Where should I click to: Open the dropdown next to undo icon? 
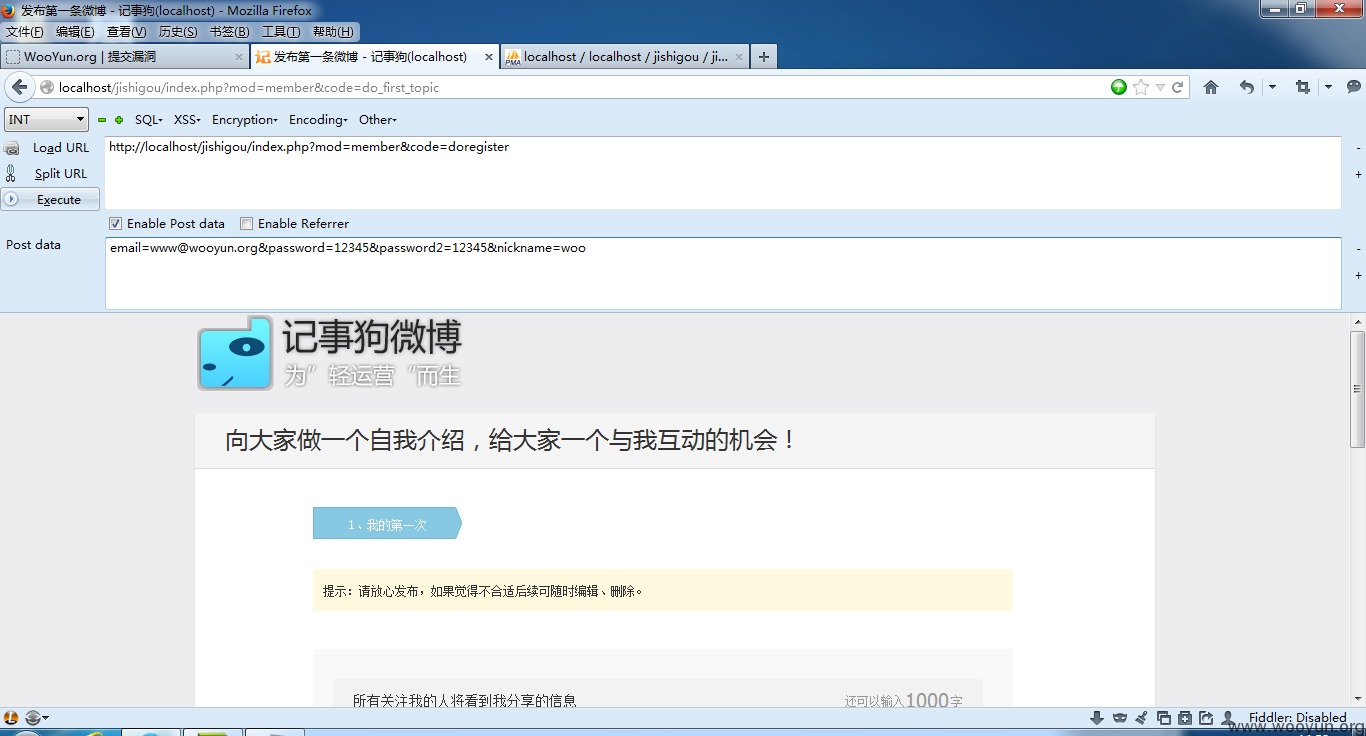[1272, 87]
